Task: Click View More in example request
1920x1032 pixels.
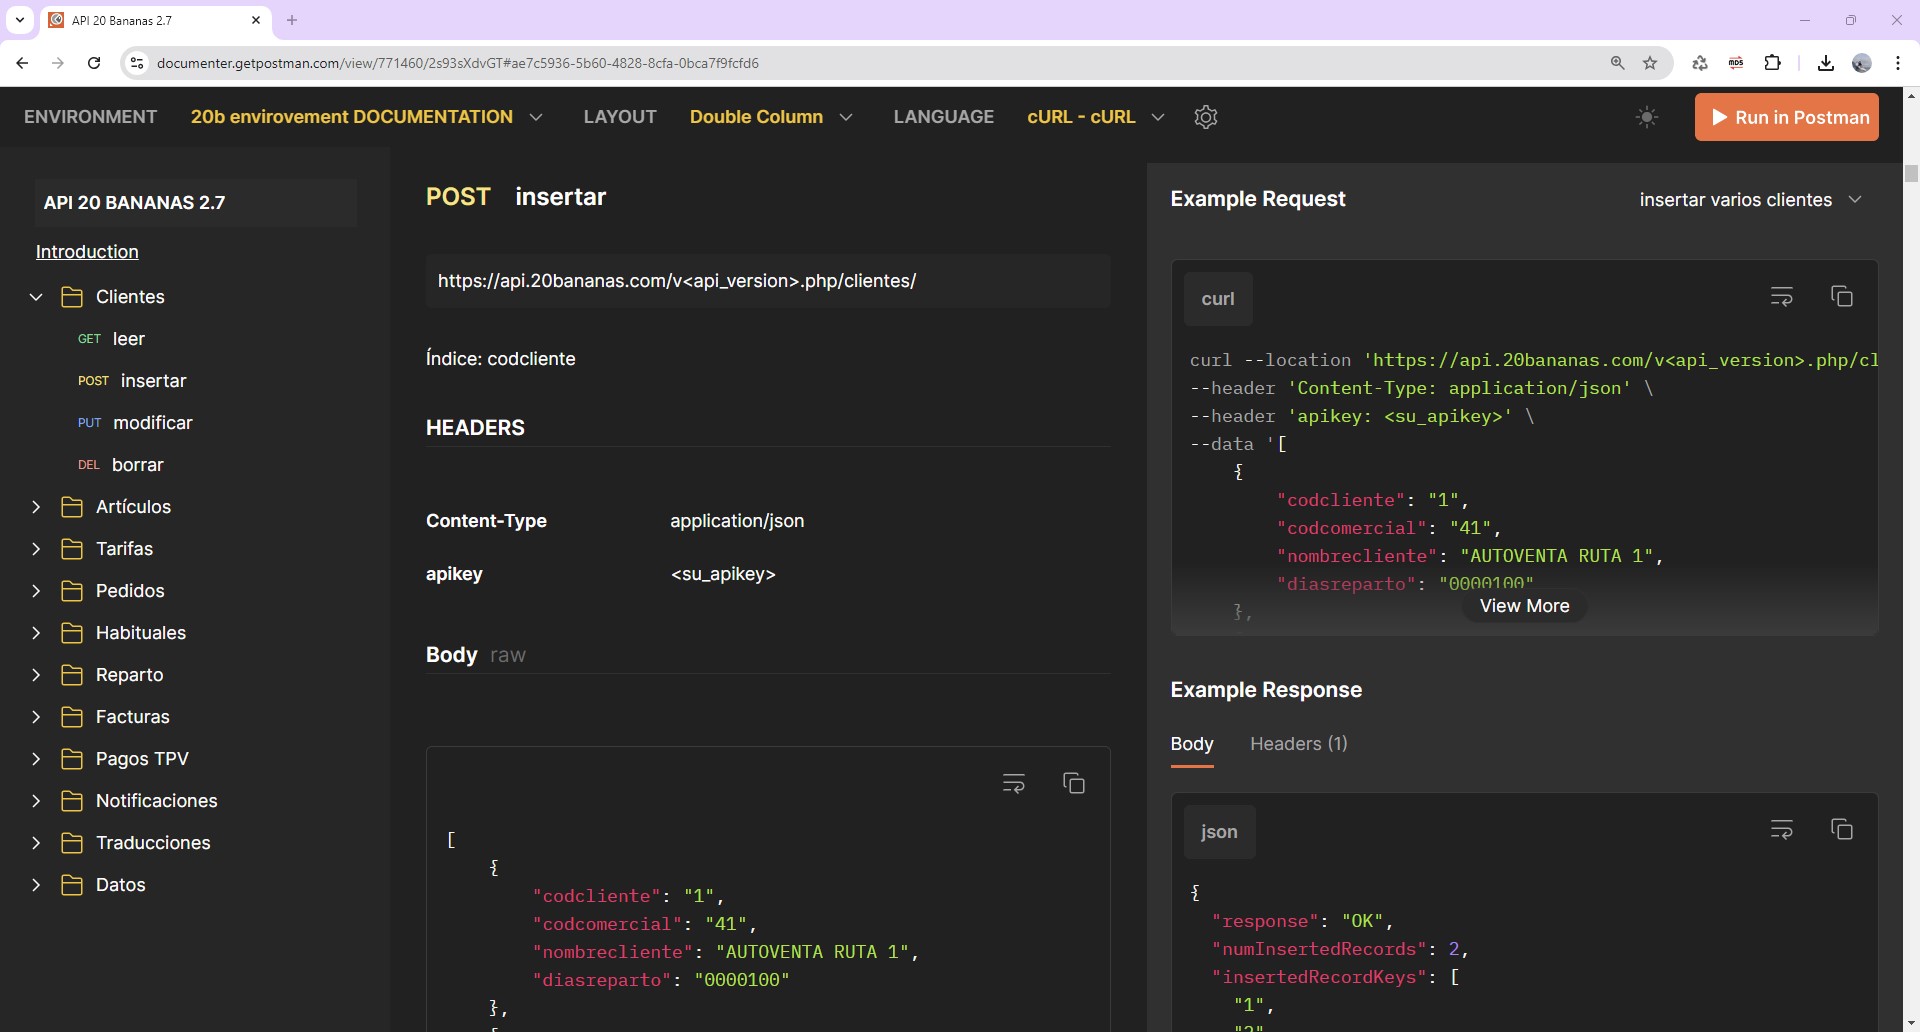Action: pos(1524,606)
